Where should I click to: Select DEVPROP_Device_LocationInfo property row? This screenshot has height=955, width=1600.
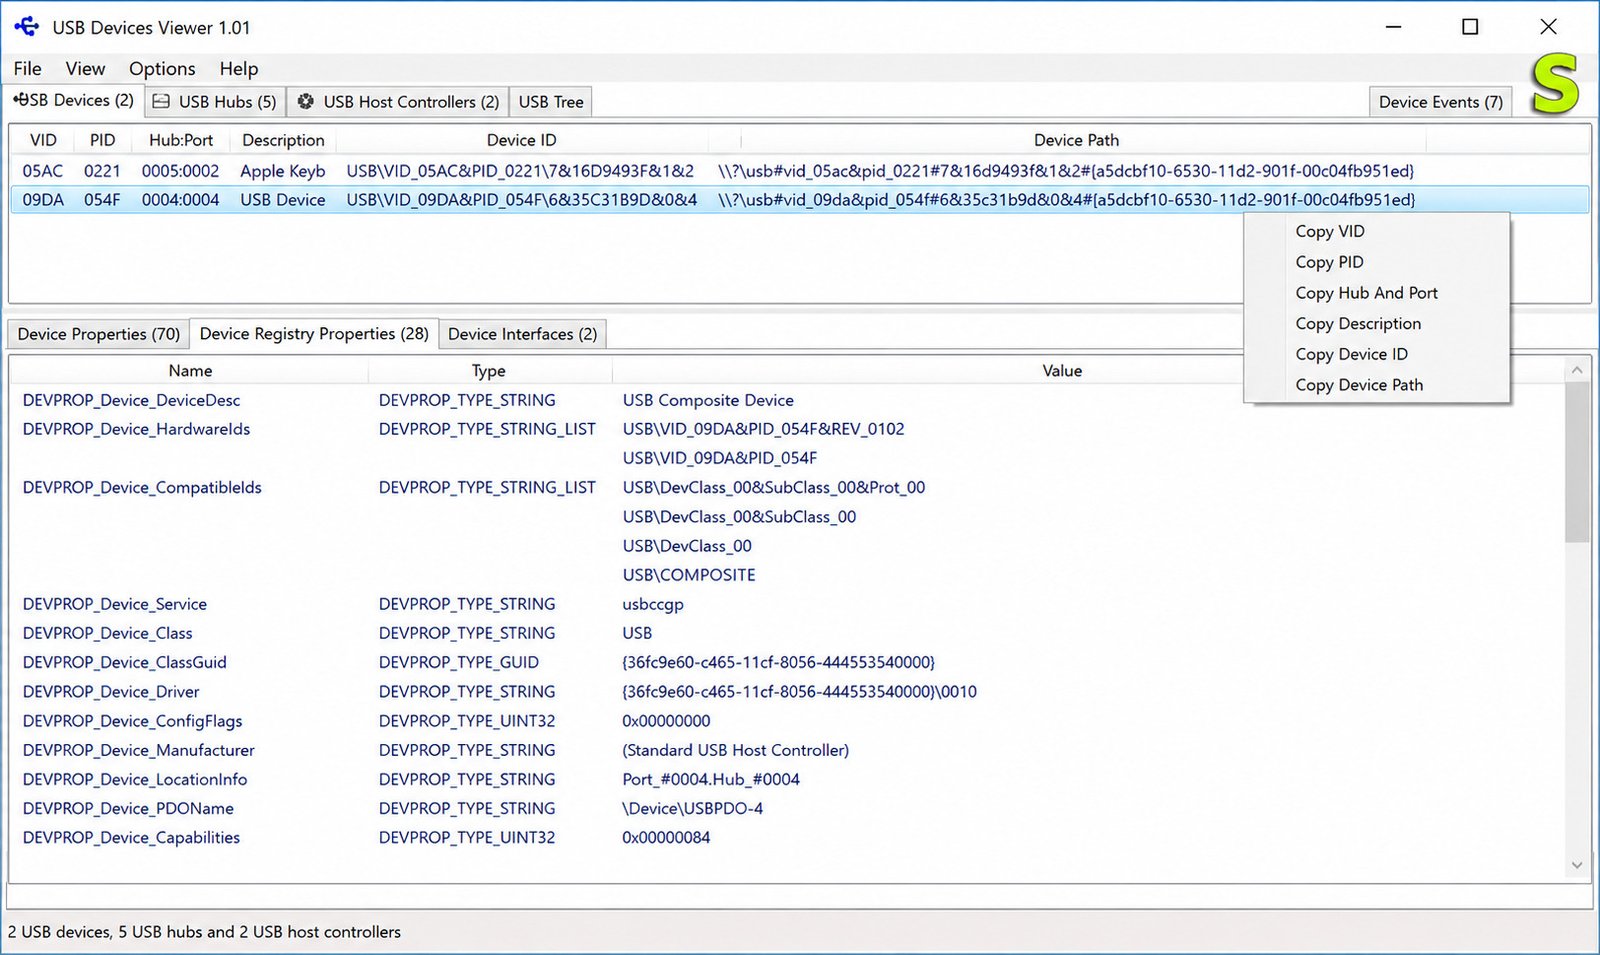tap(786, 779)
